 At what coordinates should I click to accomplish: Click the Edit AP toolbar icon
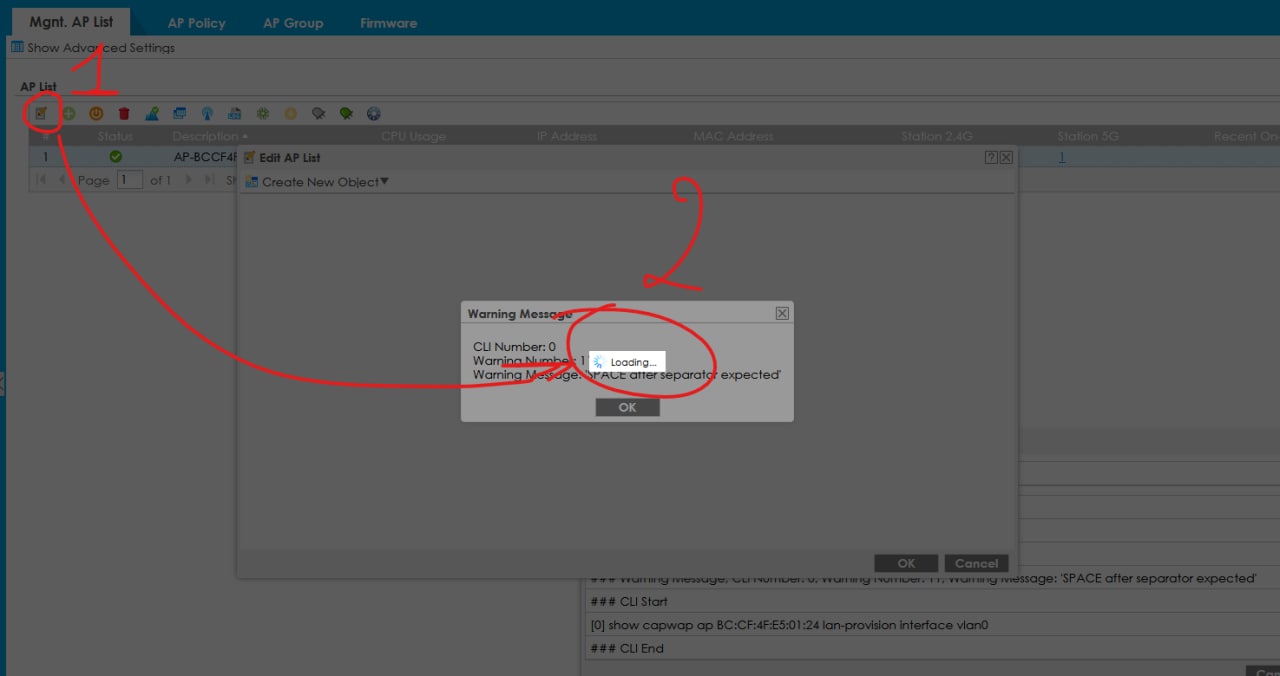(41, 114)
